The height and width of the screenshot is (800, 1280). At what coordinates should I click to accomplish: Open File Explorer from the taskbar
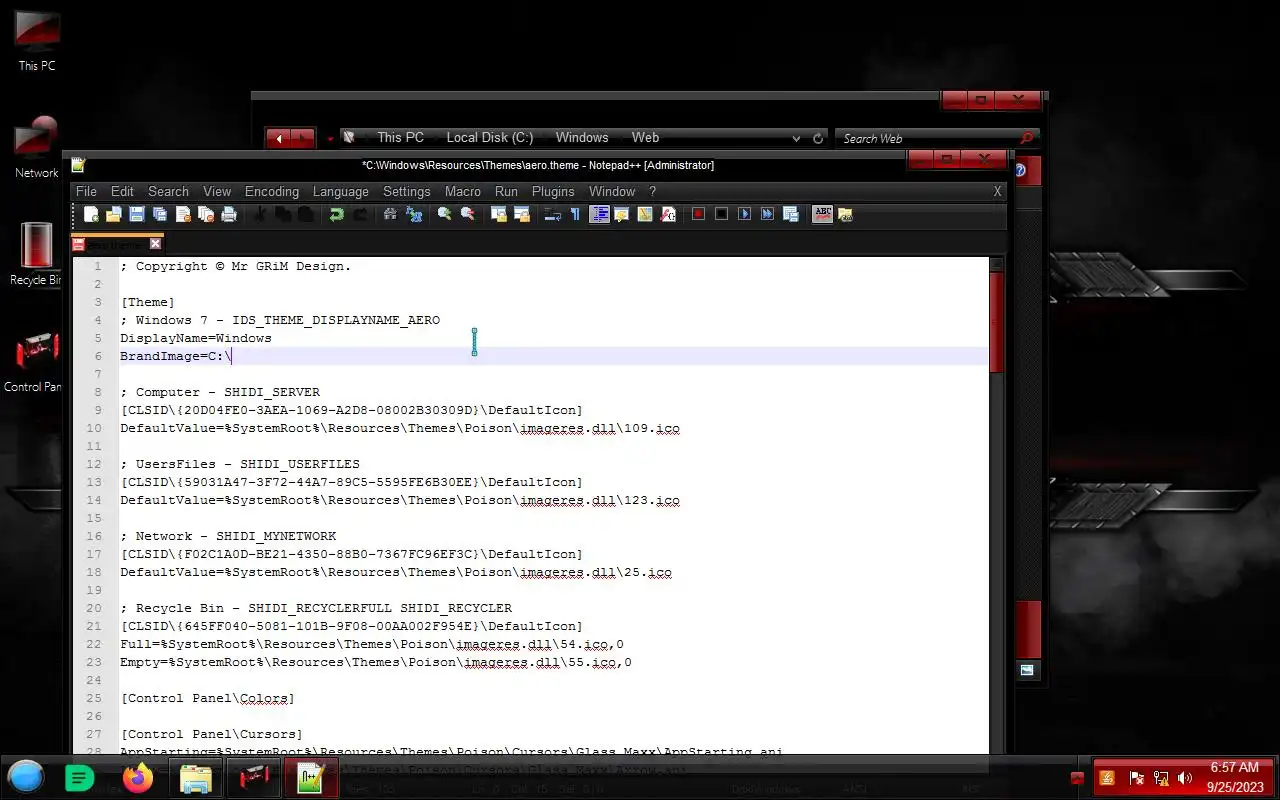click(196, 777)
